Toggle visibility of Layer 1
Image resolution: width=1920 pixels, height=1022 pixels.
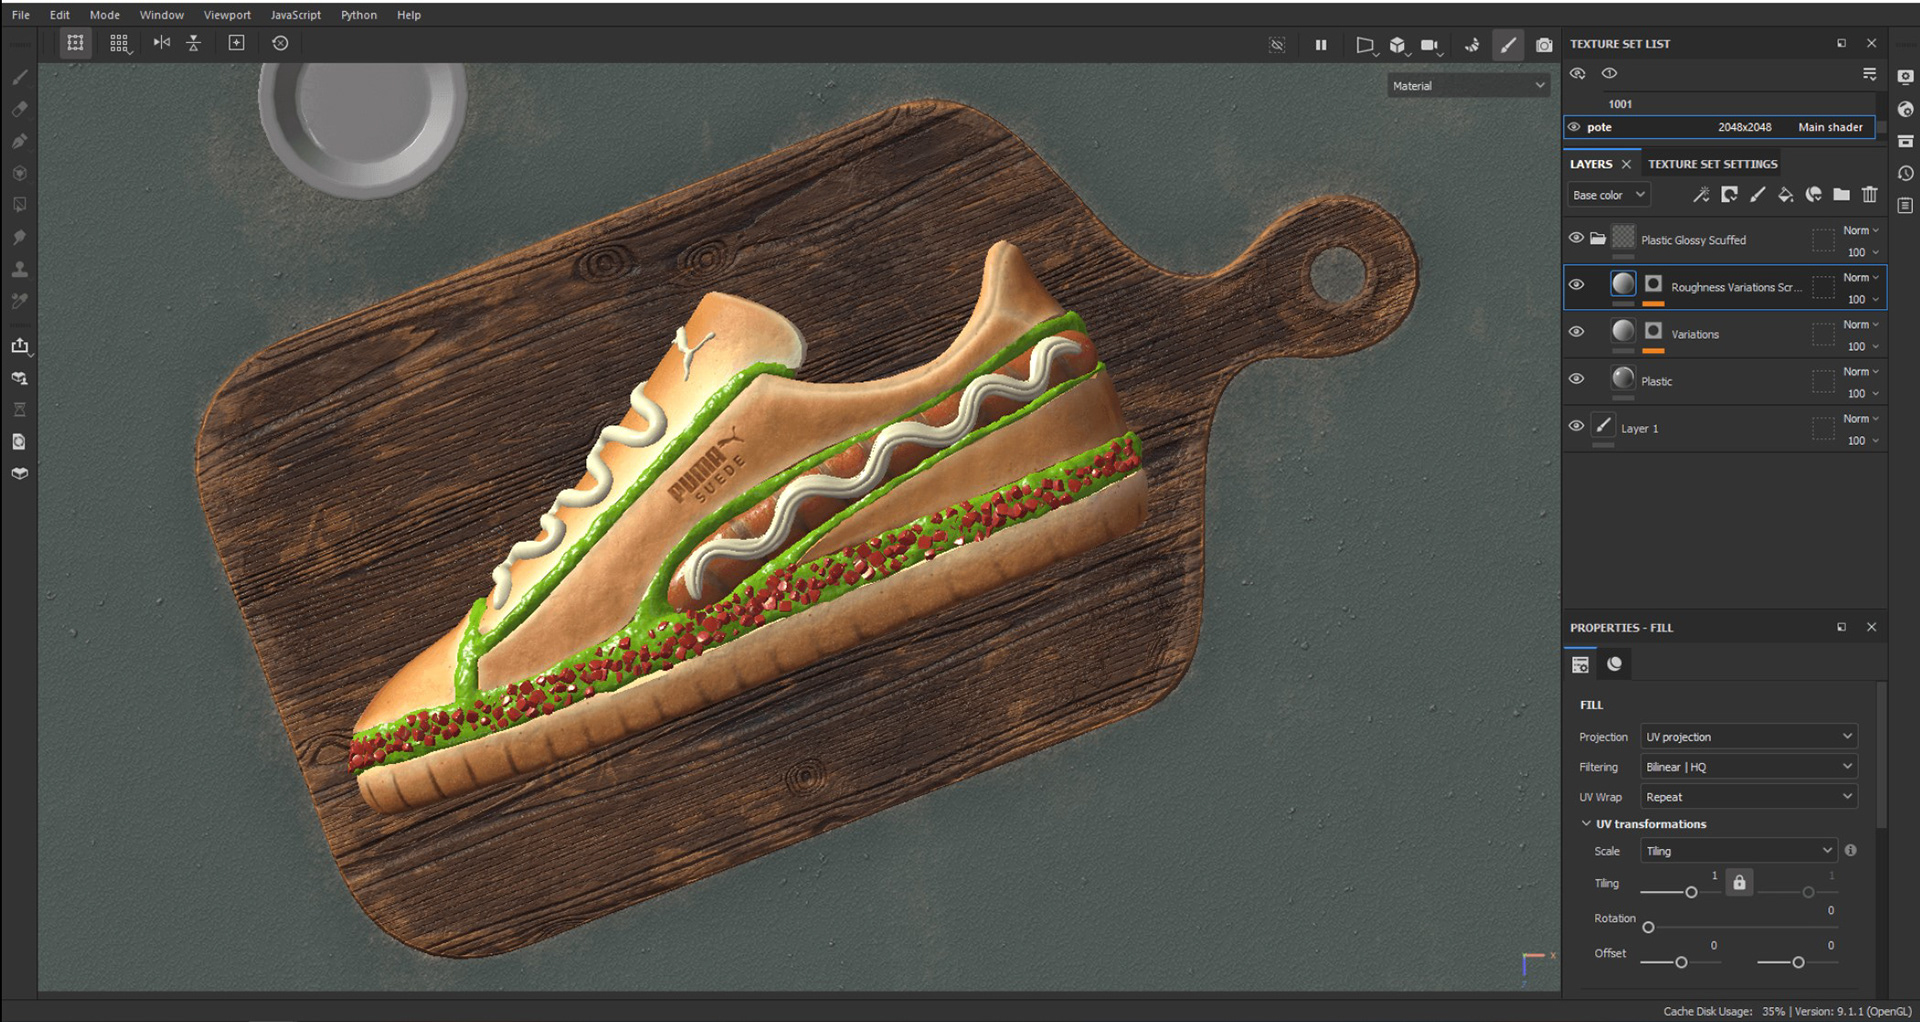point(1576,426)
